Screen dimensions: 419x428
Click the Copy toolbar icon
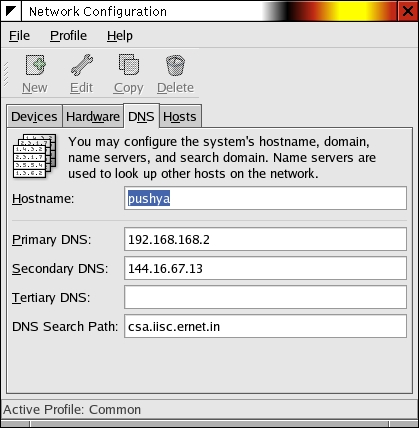point(129,65)
